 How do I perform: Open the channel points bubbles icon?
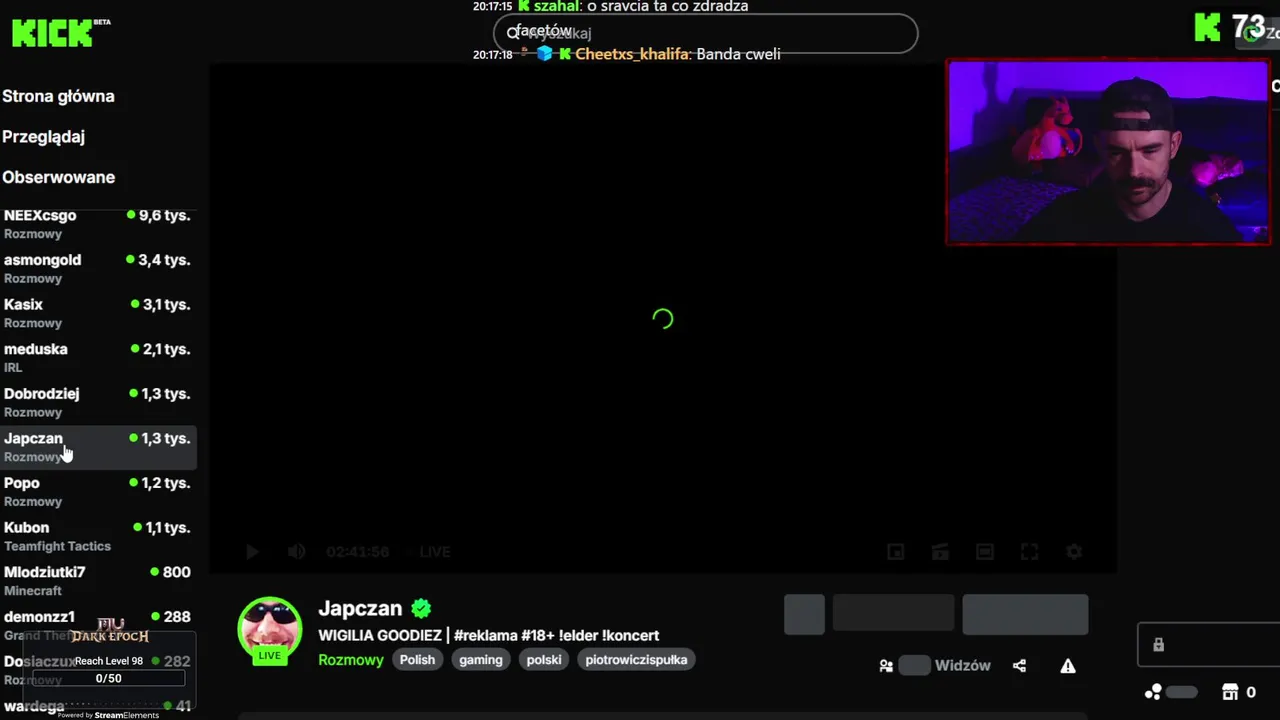pos(1153,692)
